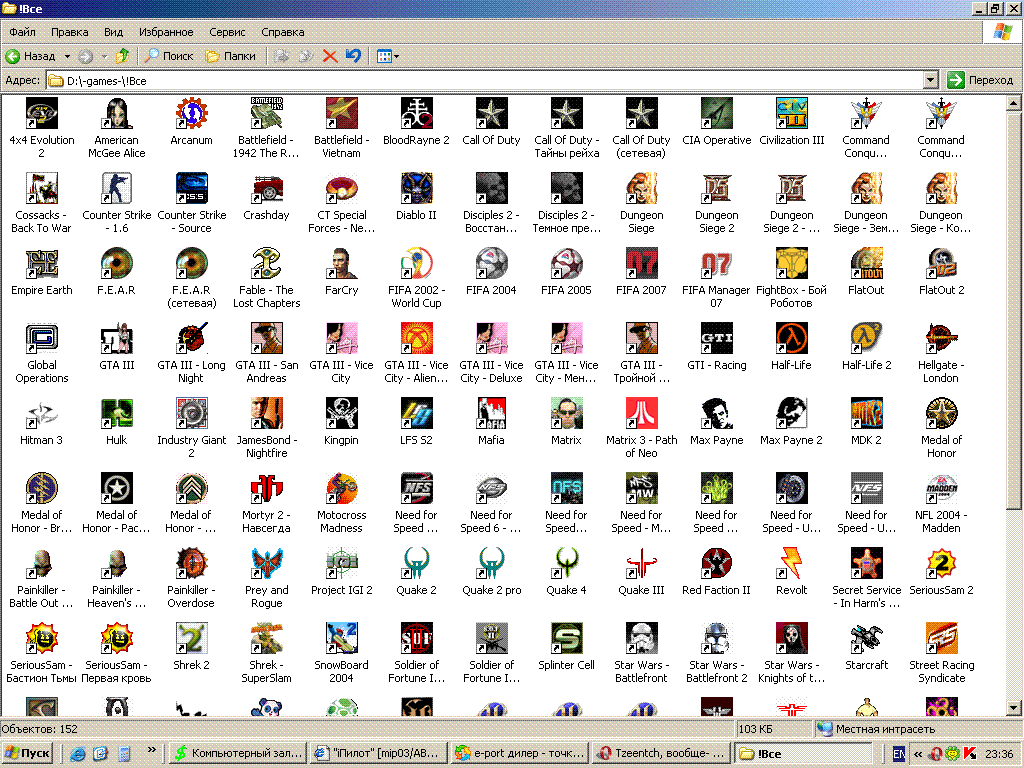
Task: Click the Поиск search button
Action: (169, 56)
